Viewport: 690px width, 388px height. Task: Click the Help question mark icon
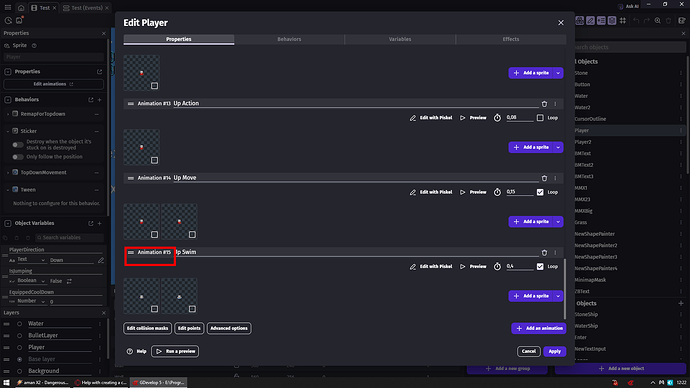(x=130, y=351)
